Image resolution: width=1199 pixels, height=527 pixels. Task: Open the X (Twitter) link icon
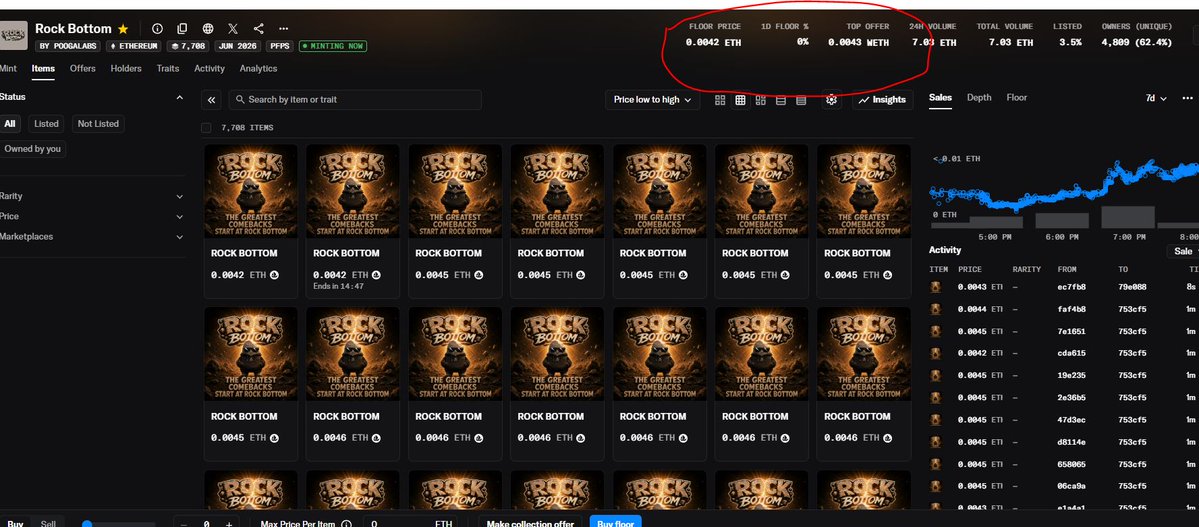233,29
